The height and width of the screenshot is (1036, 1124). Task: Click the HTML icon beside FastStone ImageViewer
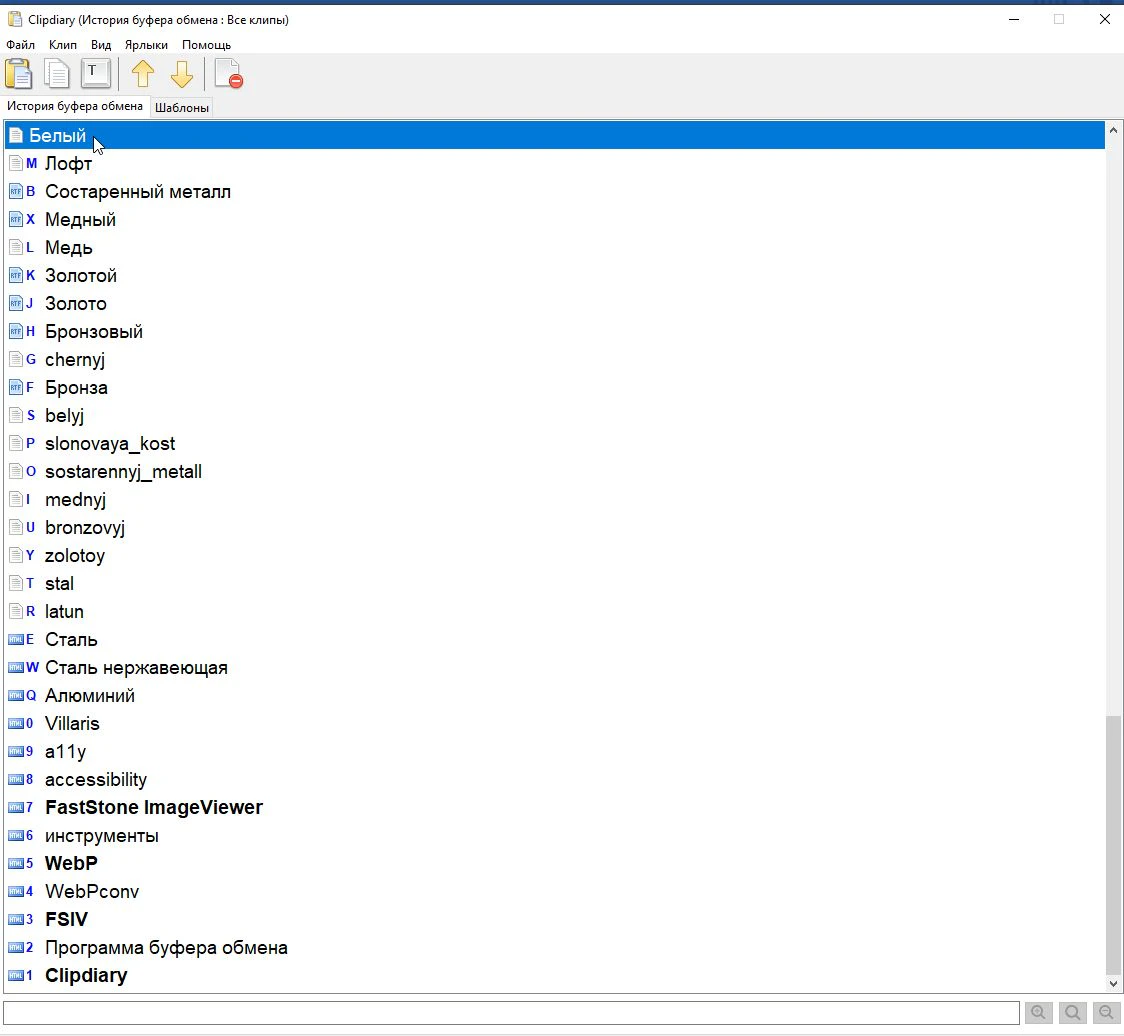pos(16,807)
